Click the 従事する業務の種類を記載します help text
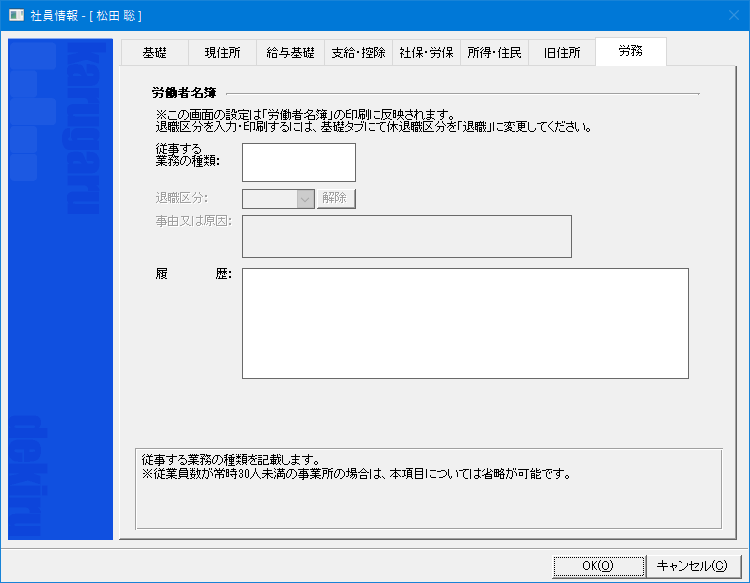The image size is (750, 583). [x=231, y=460]
